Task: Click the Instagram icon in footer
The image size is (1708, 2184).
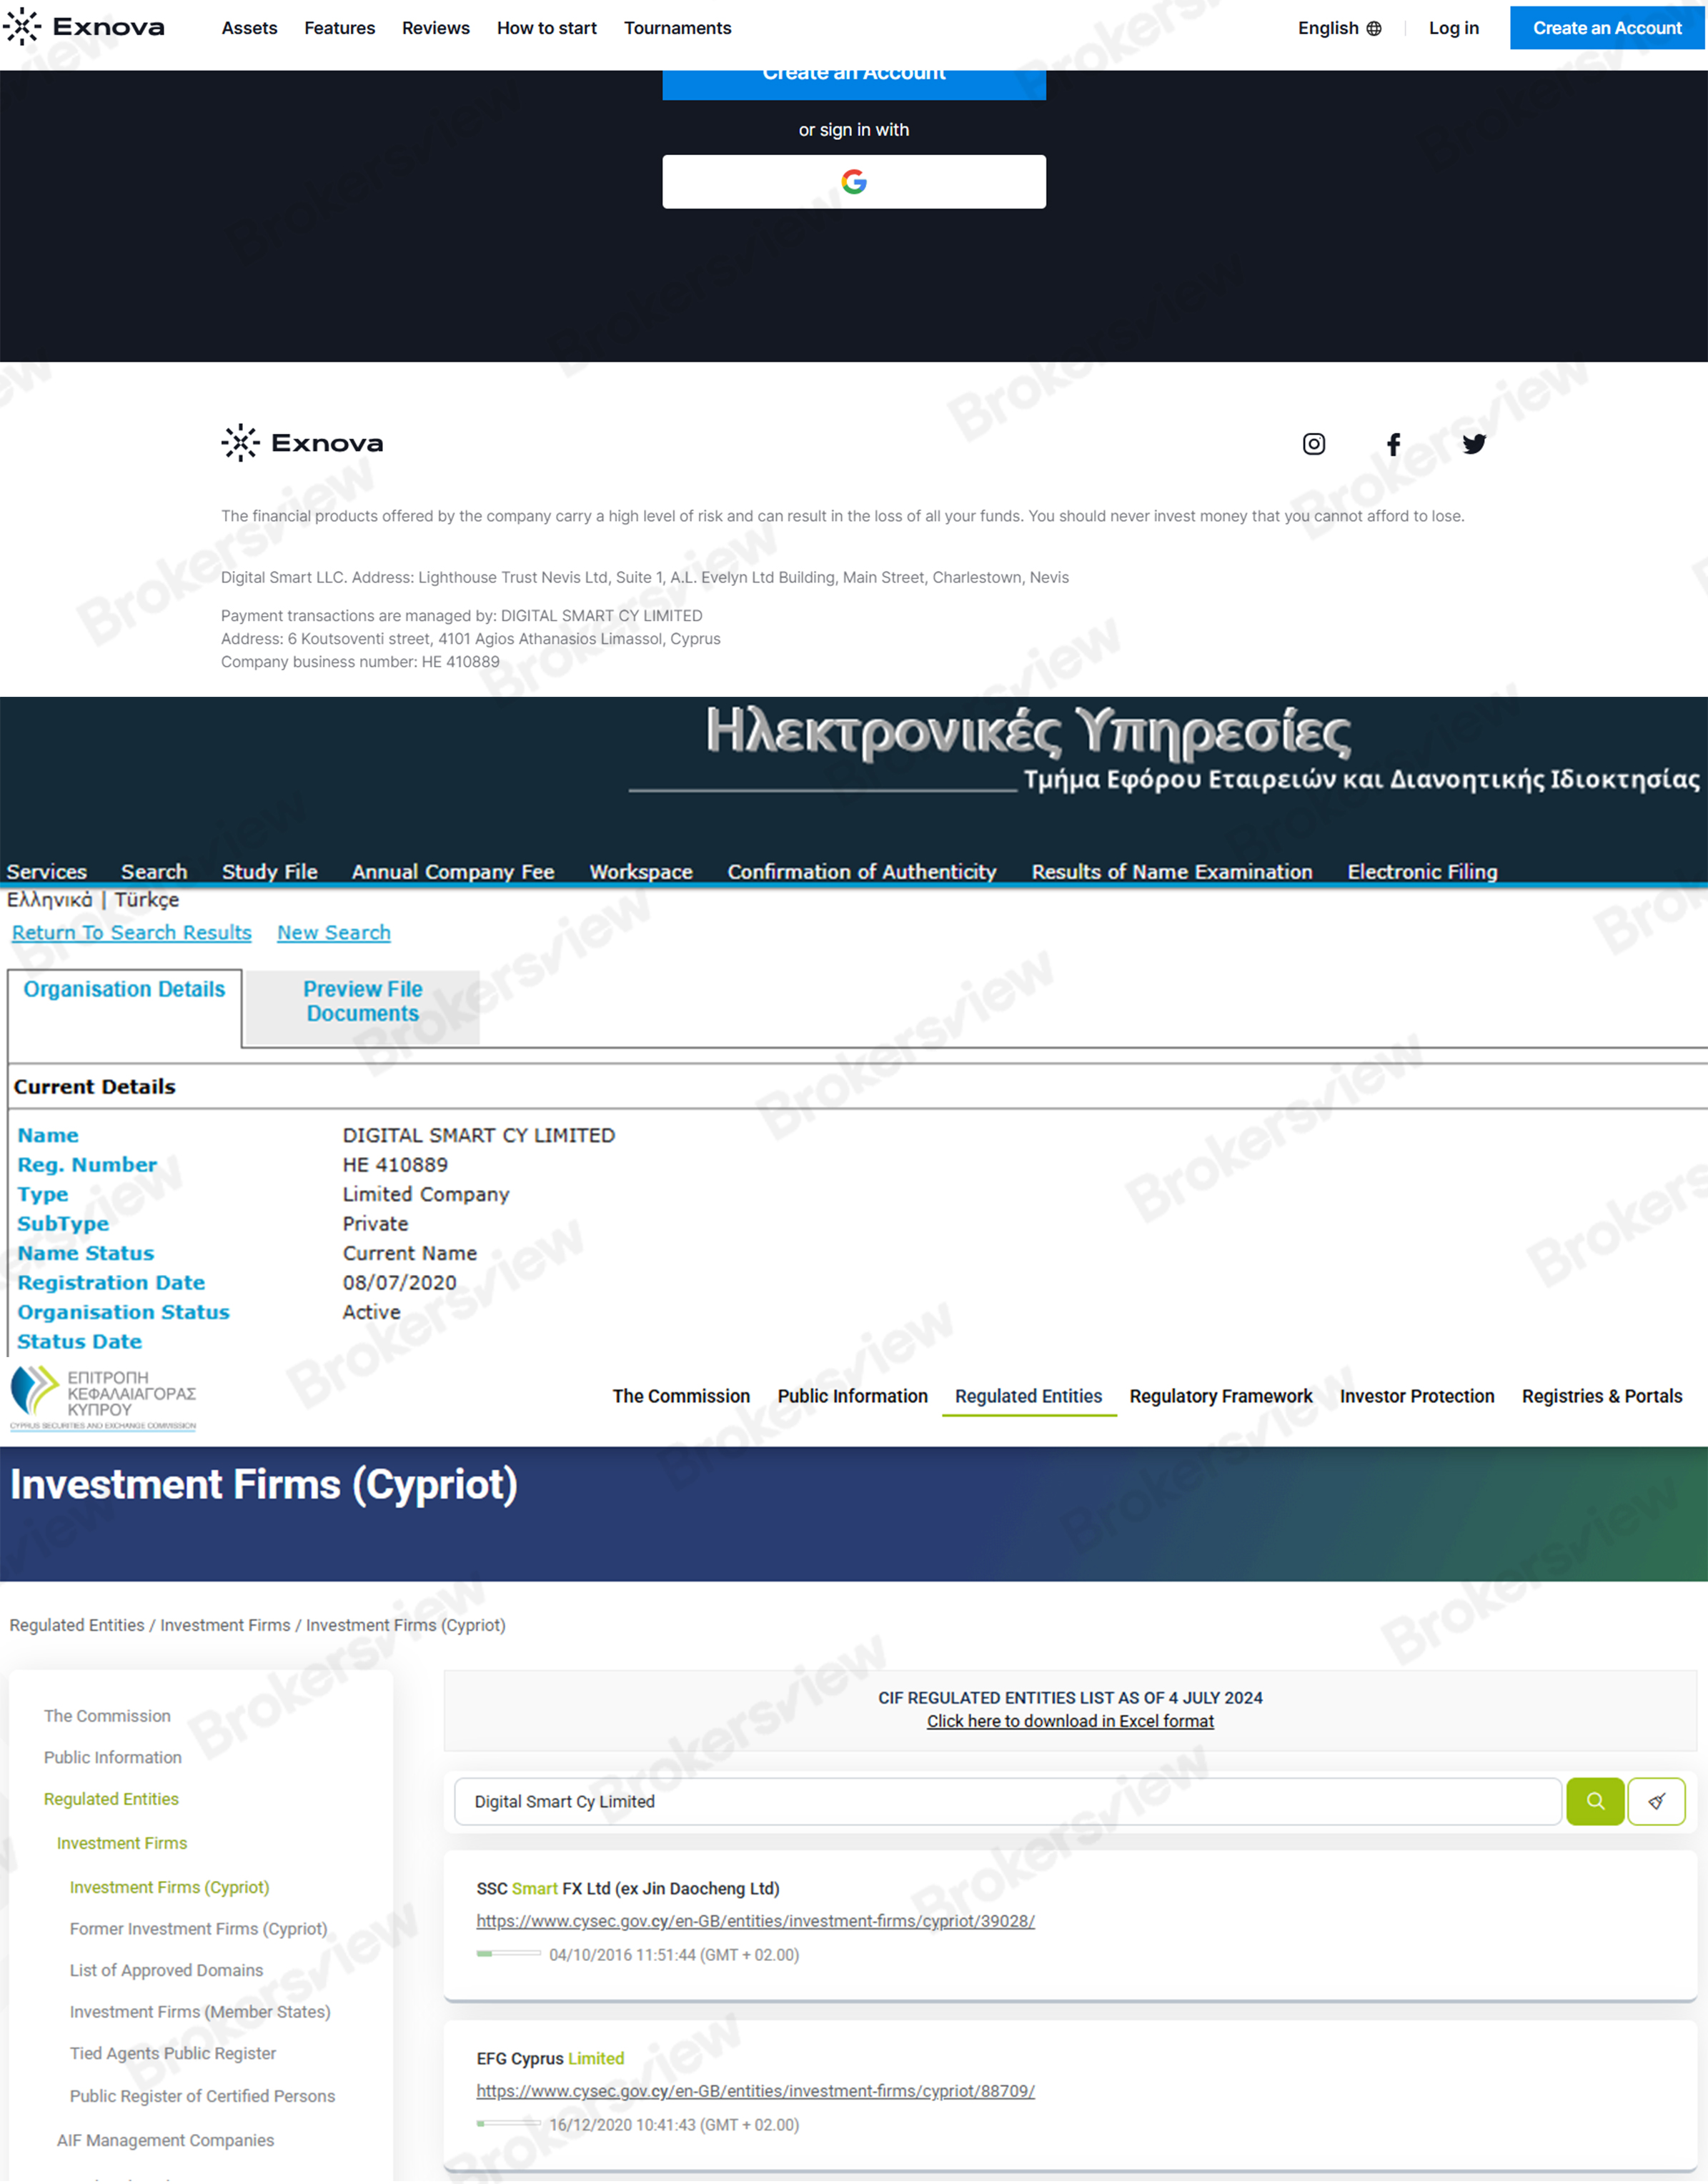Action: [x=1313, y=443]
